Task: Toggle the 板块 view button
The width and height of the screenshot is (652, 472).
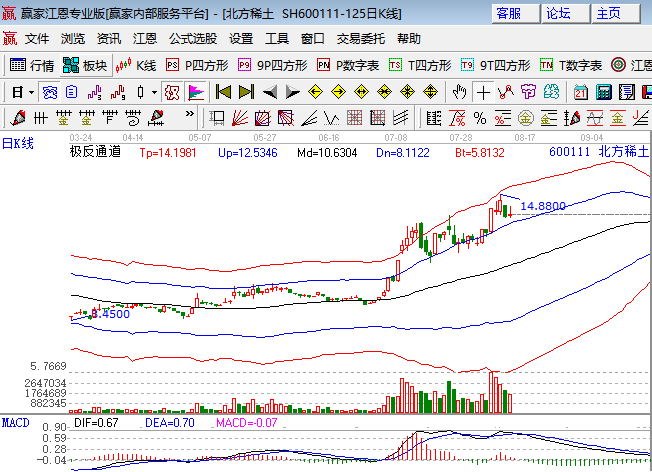Action: (x=85, y=65)
